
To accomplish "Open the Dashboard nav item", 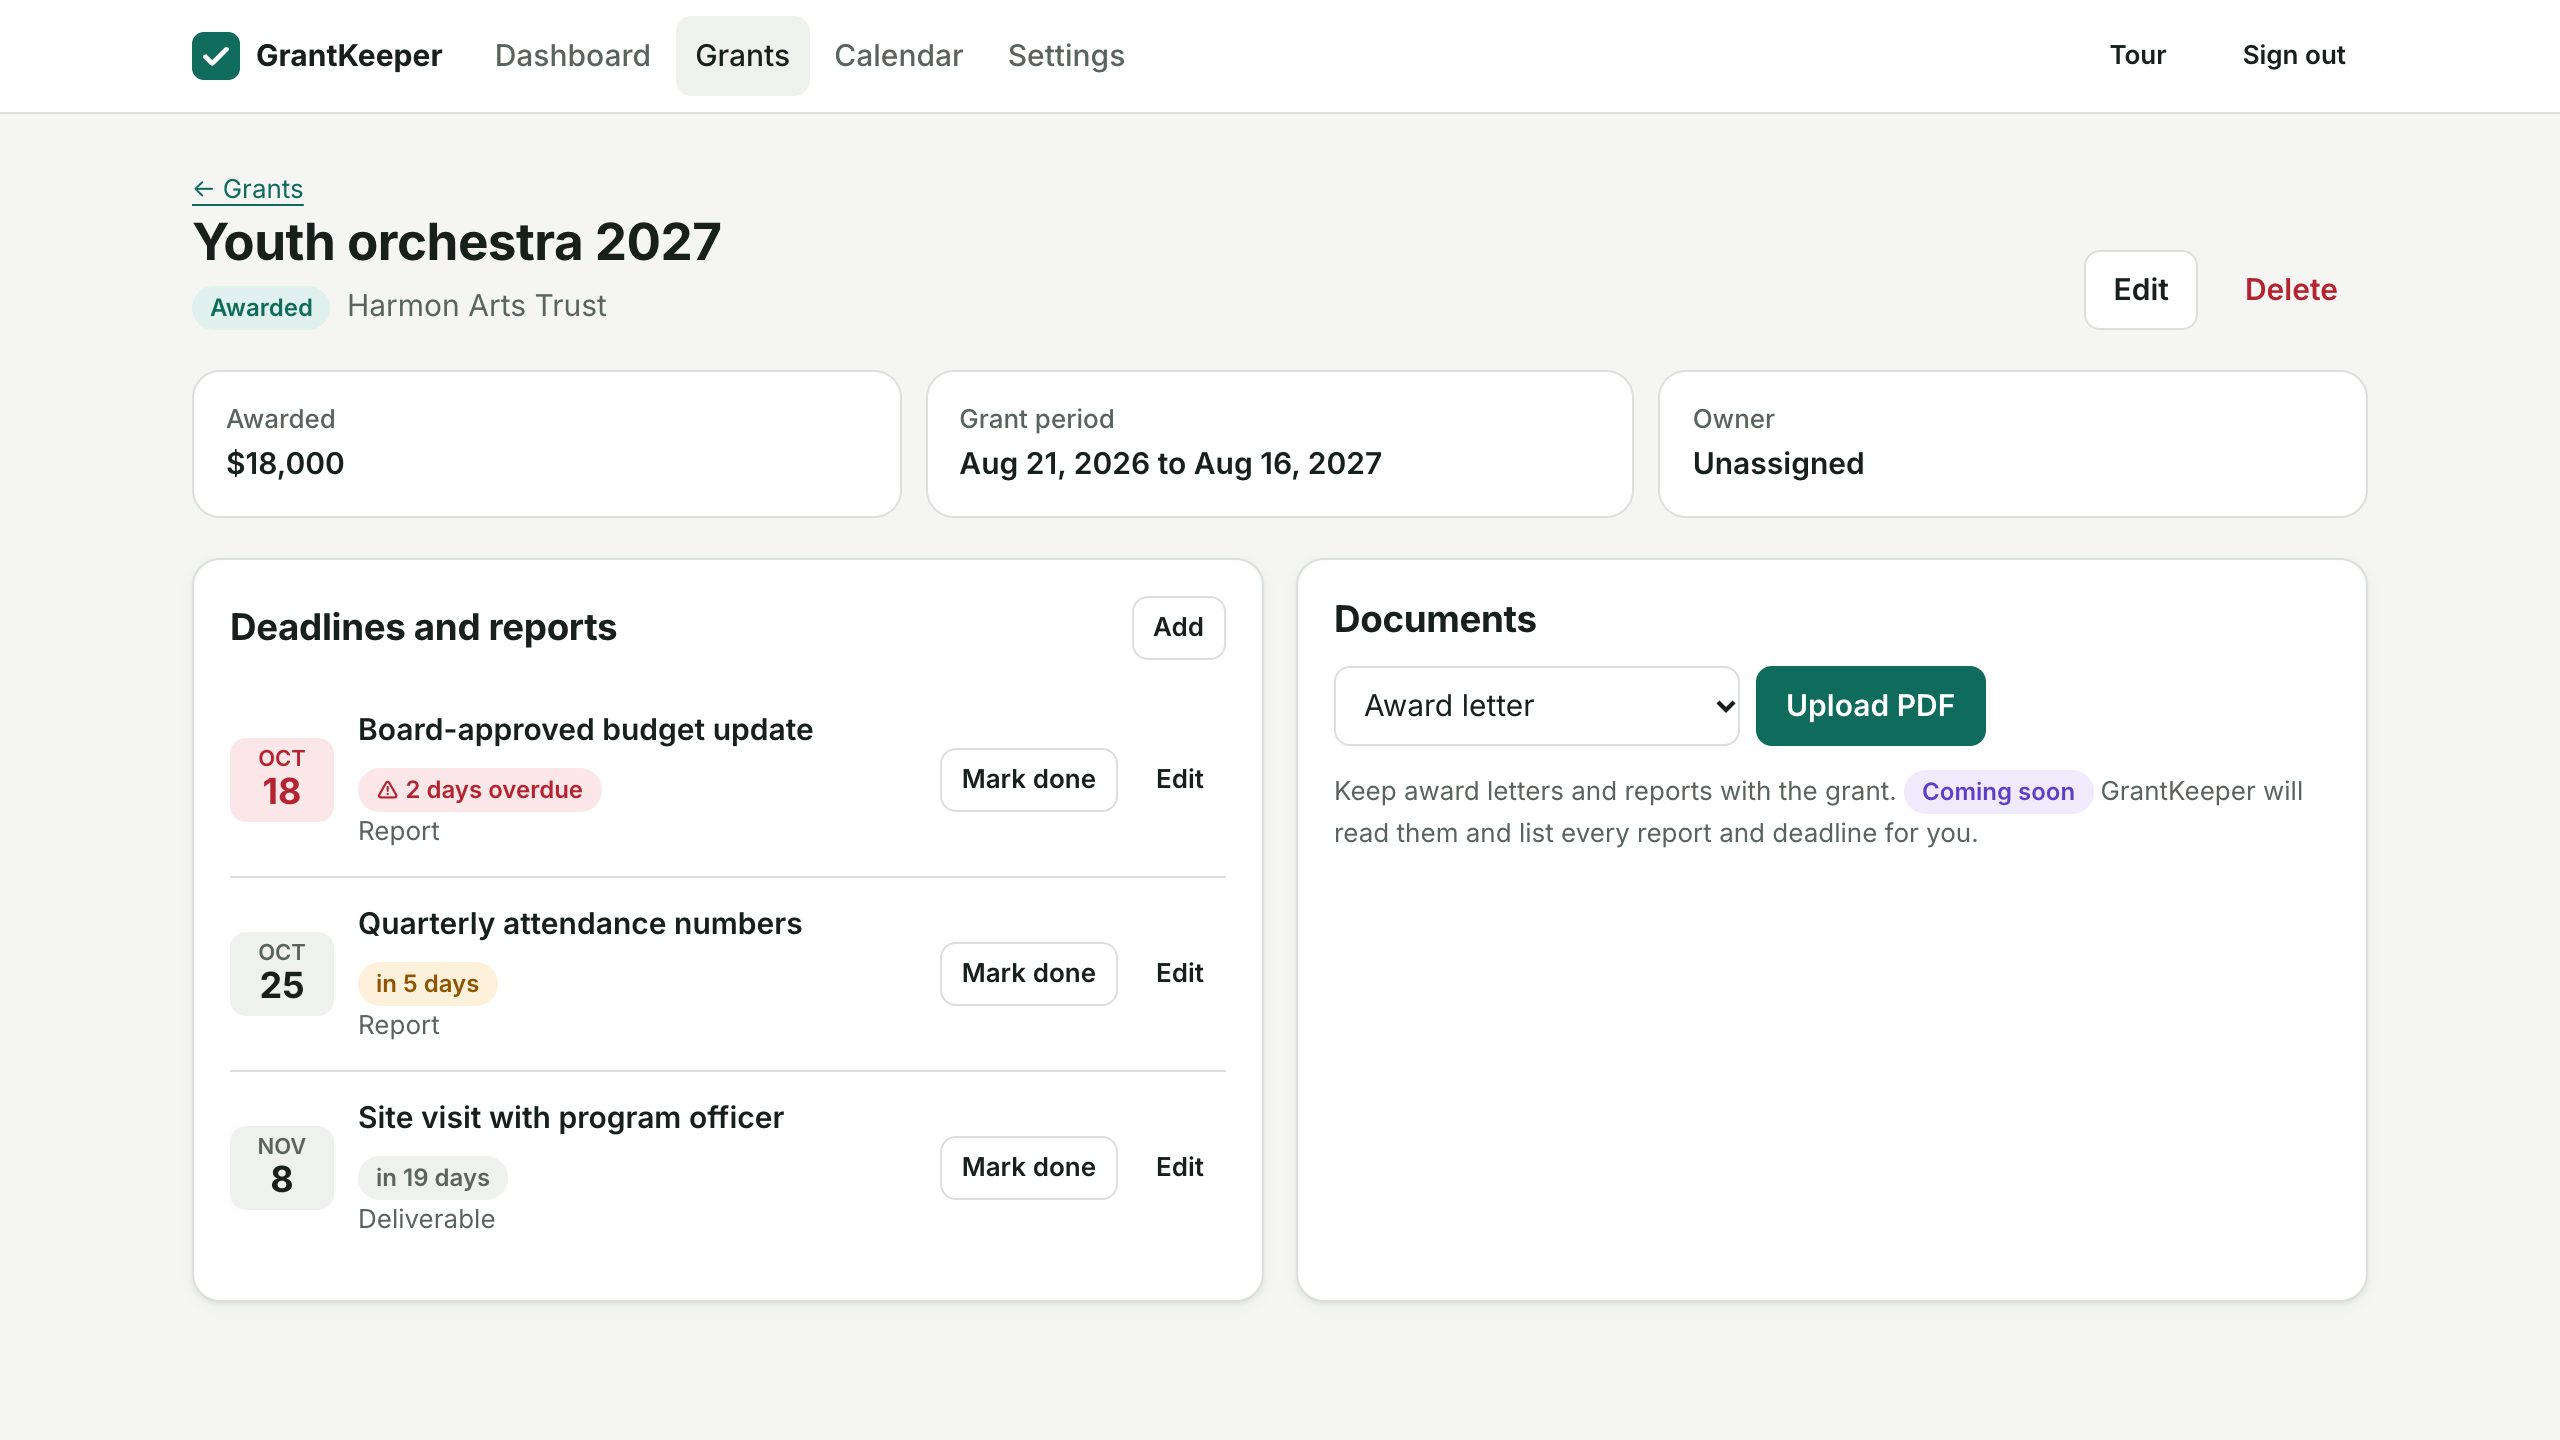I will (572, 56).
